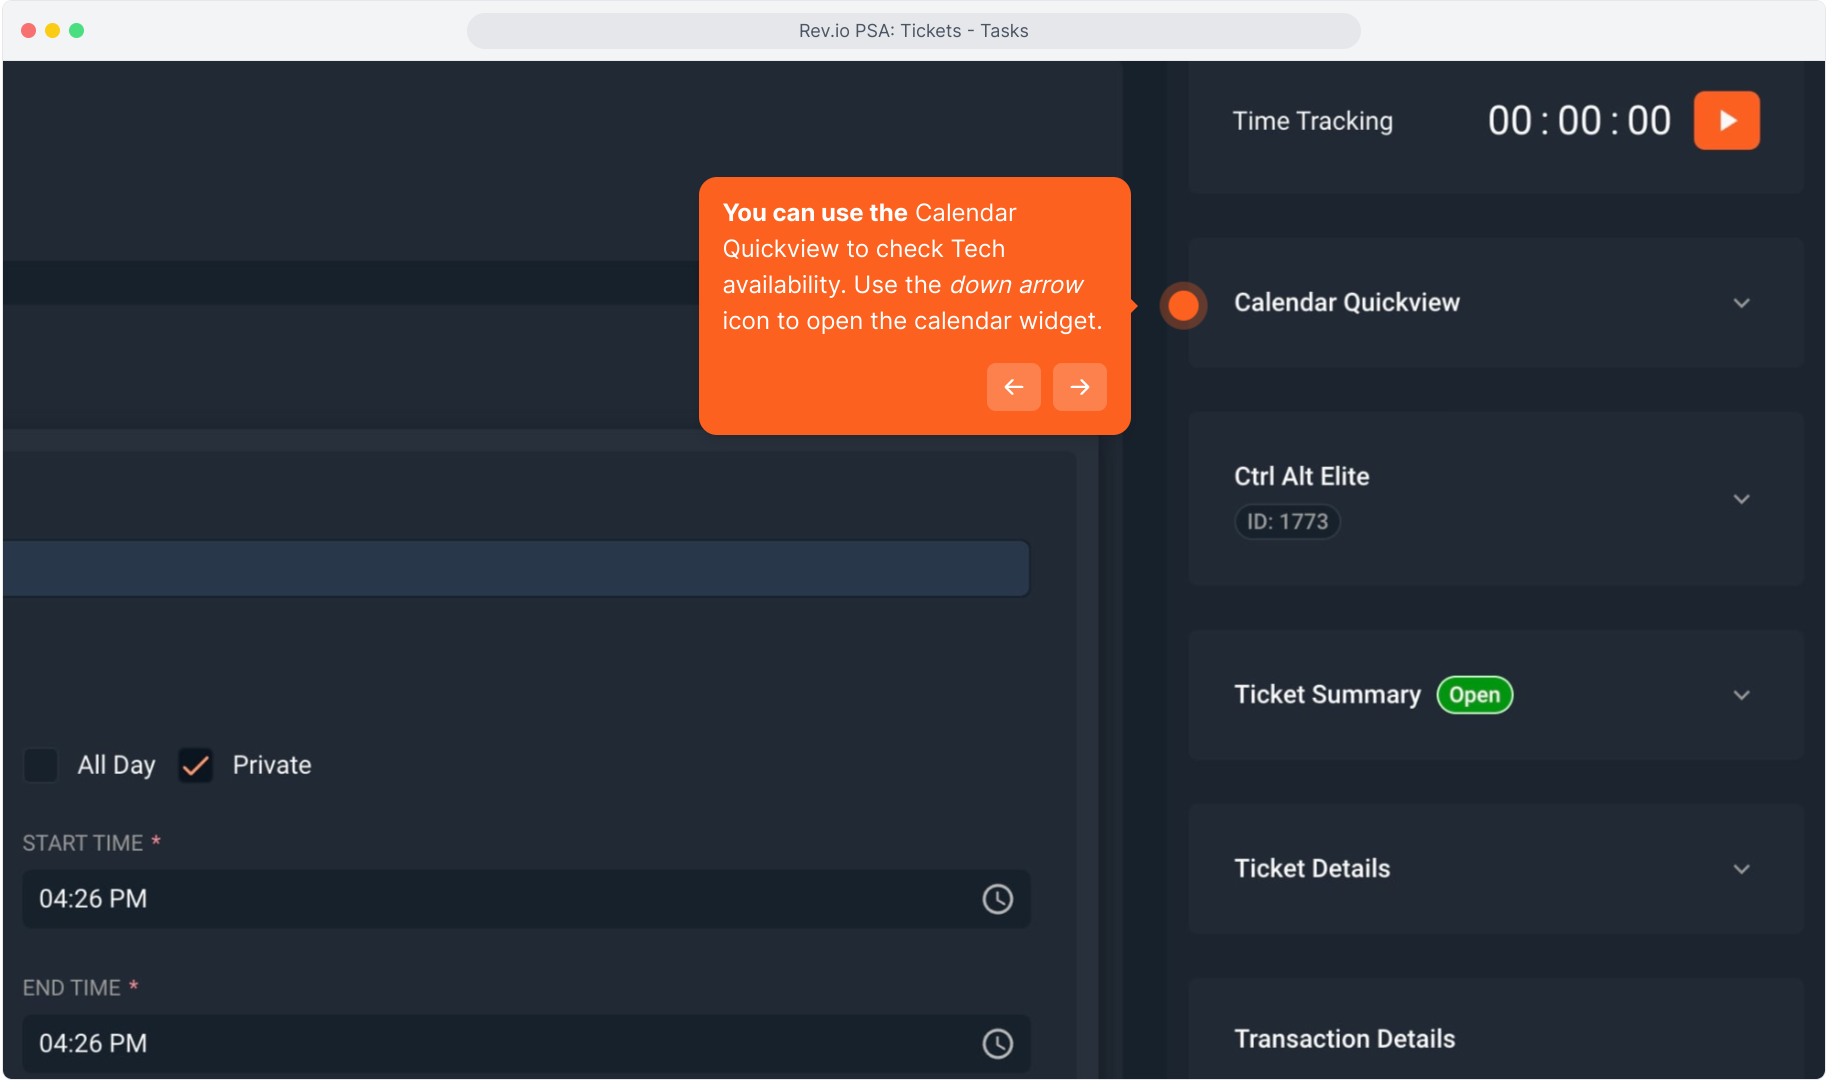1828x1080 pixels.
Task: Click the blue highlighted text field
Action: [516, 569]
